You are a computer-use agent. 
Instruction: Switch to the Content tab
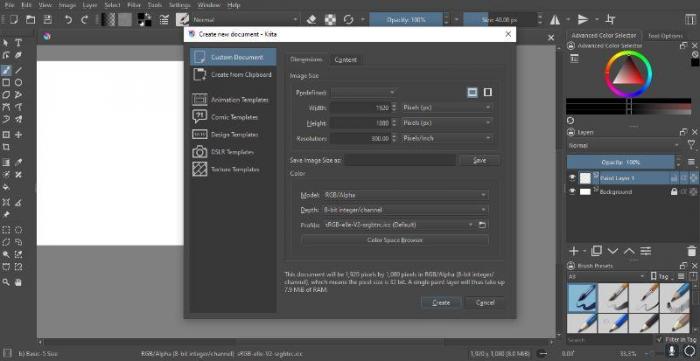pos(346,60)
